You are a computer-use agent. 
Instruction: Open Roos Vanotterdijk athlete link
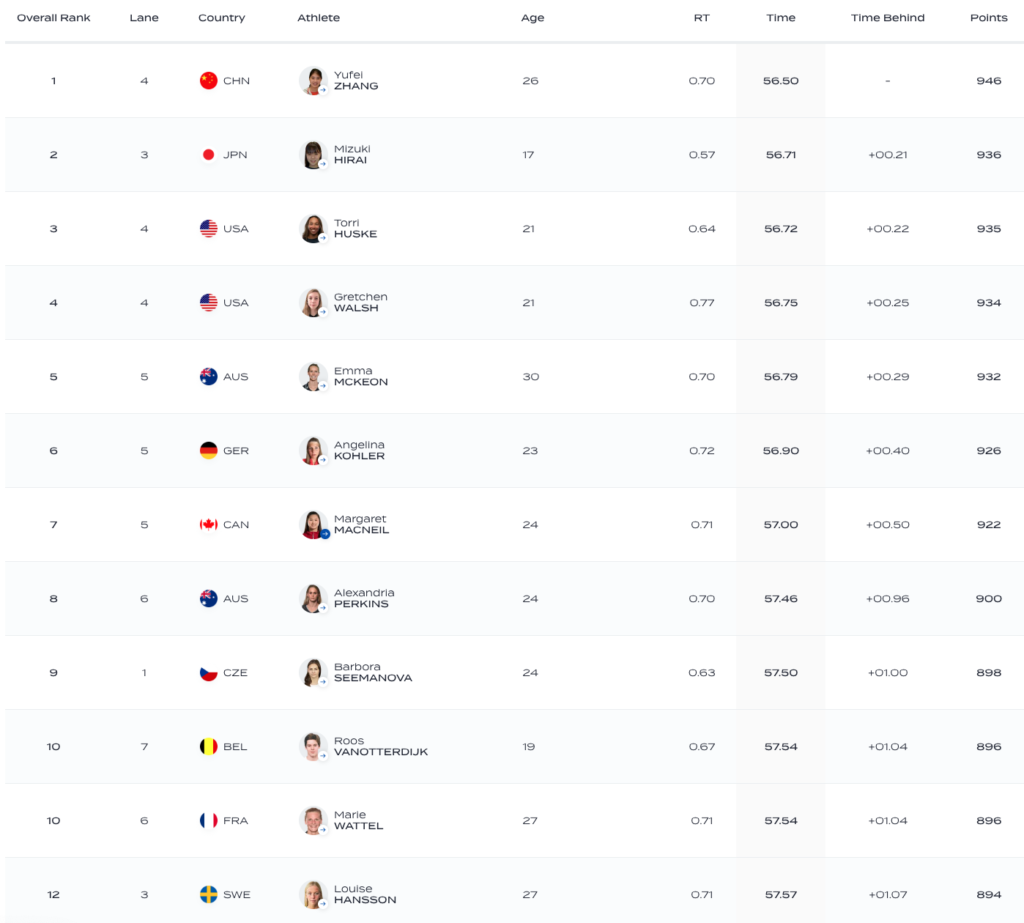tap(381, 747)
